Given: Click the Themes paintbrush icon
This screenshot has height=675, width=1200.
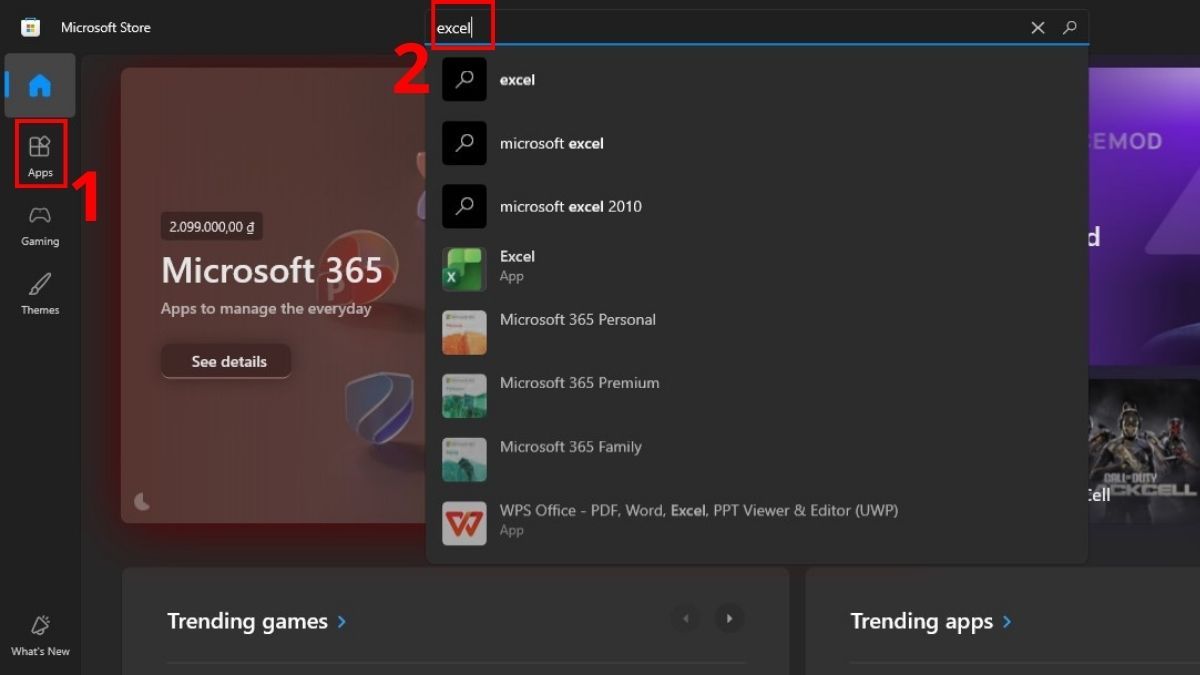Looking at the screenshot, I should click(x=40, y=284).
